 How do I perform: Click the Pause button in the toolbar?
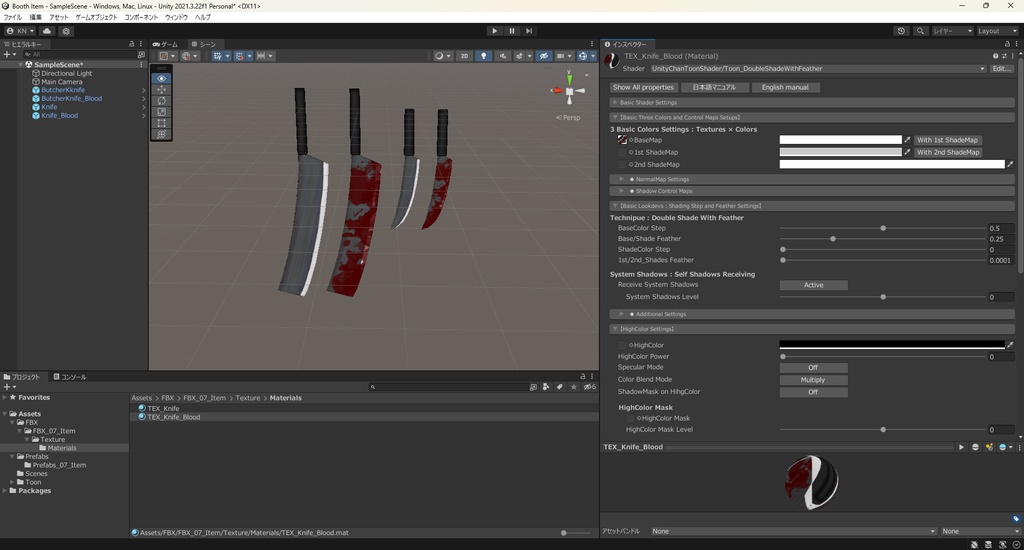[x=511, y=31]
